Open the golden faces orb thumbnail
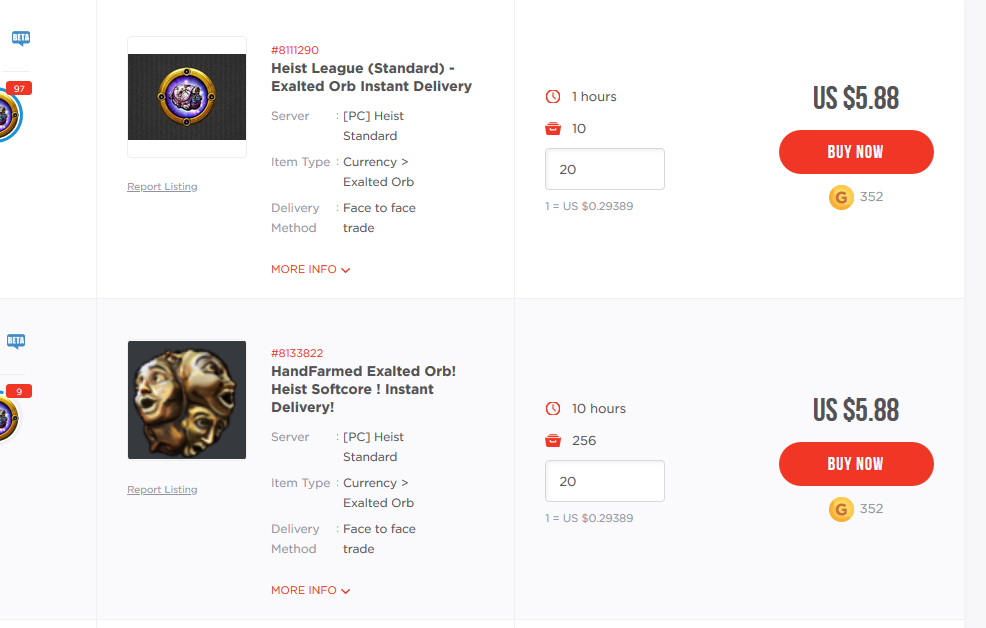The image size is (986, 628). [x=187, y=400]
